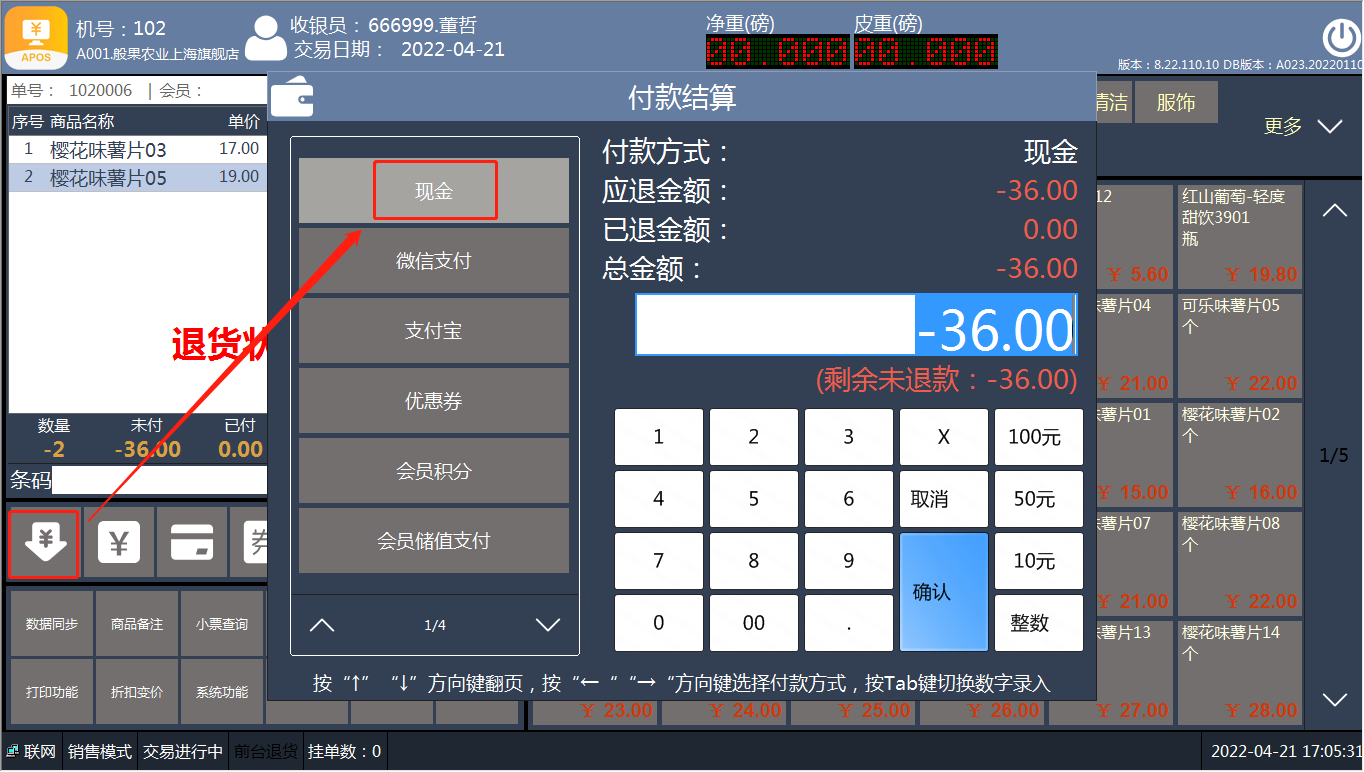The width and height of the screenshot is (1364, 772).
Task: Click the wallet icon in payment dialog header
Action: [x=292, y=97]
